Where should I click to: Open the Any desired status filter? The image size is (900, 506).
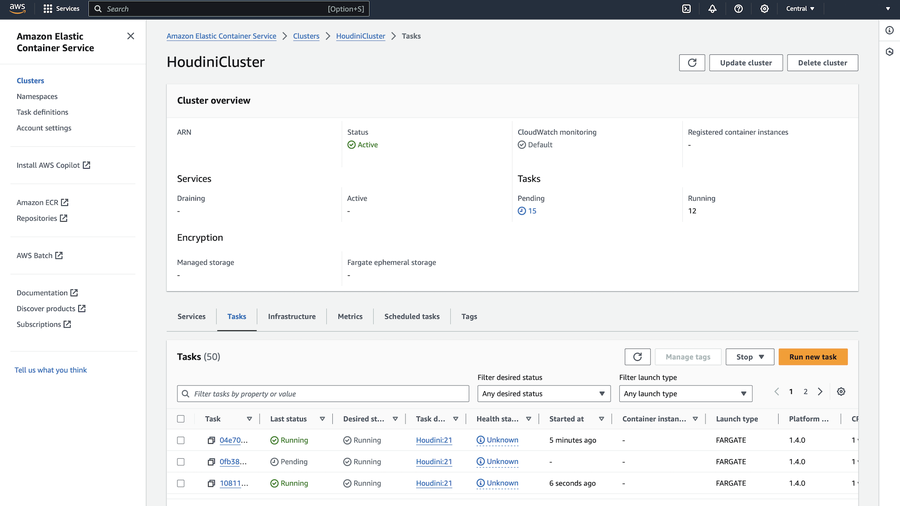543,394
